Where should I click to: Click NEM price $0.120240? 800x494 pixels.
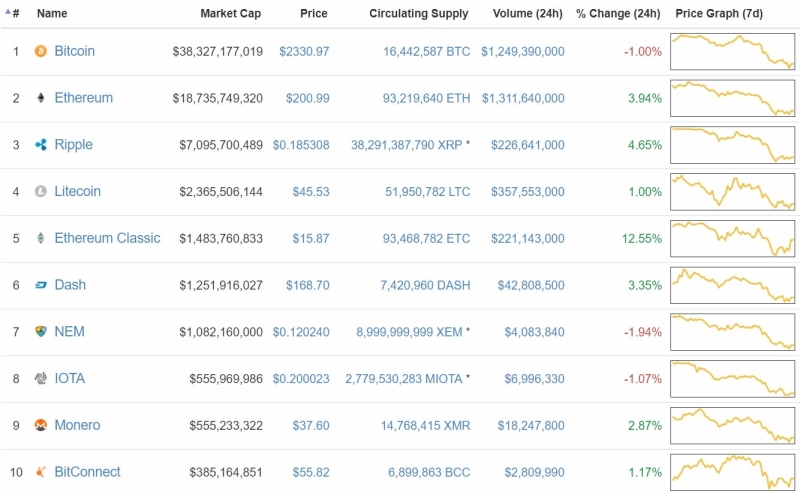click(x=301, y=332)
